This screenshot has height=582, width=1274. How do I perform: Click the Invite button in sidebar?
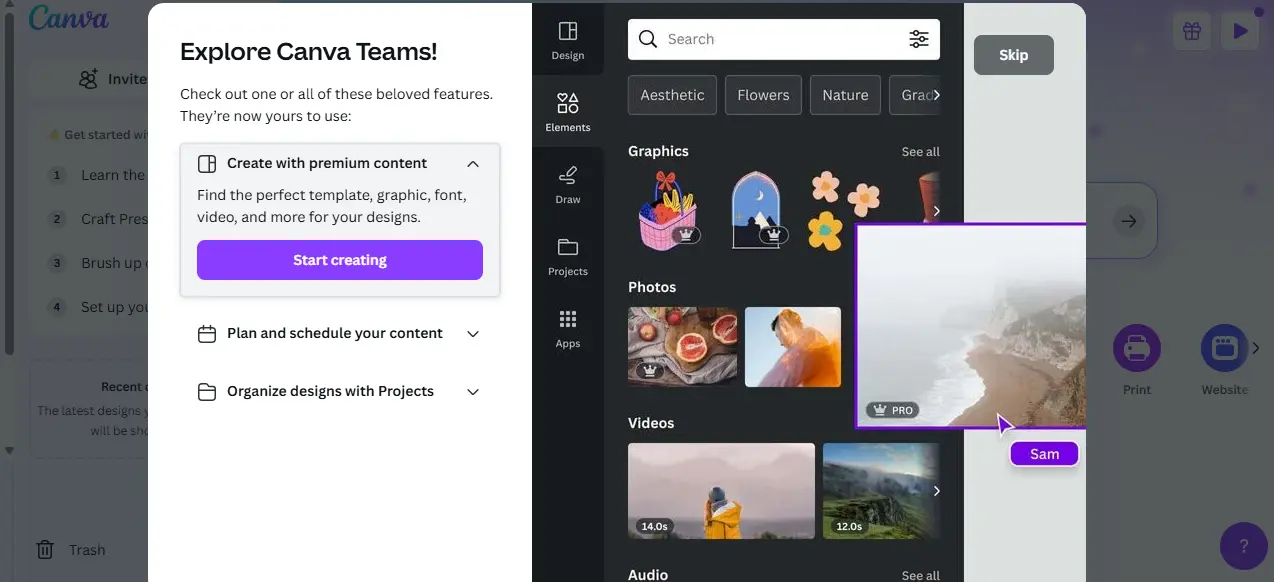click(90, 79)
